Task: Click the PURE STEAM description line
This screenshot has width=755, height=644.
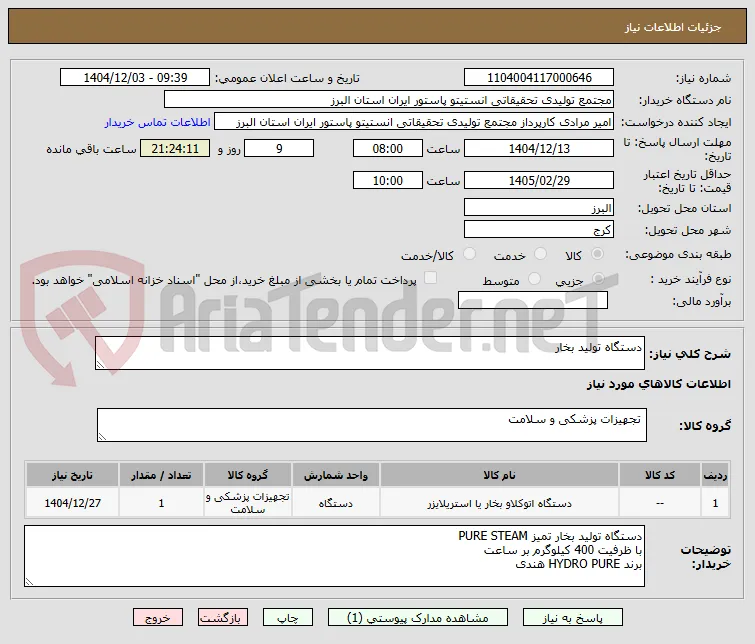Action: click(550, 536)
